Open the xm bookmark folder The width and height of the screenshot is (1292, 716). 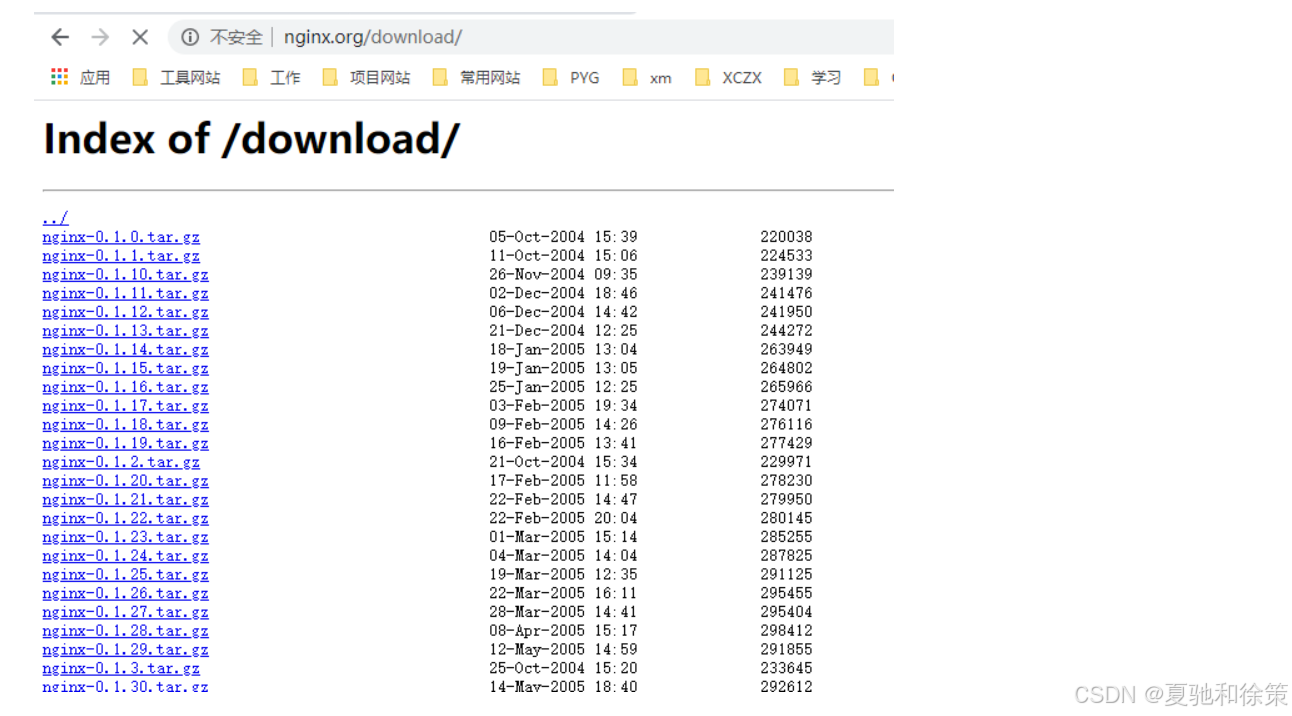point(647,77)
